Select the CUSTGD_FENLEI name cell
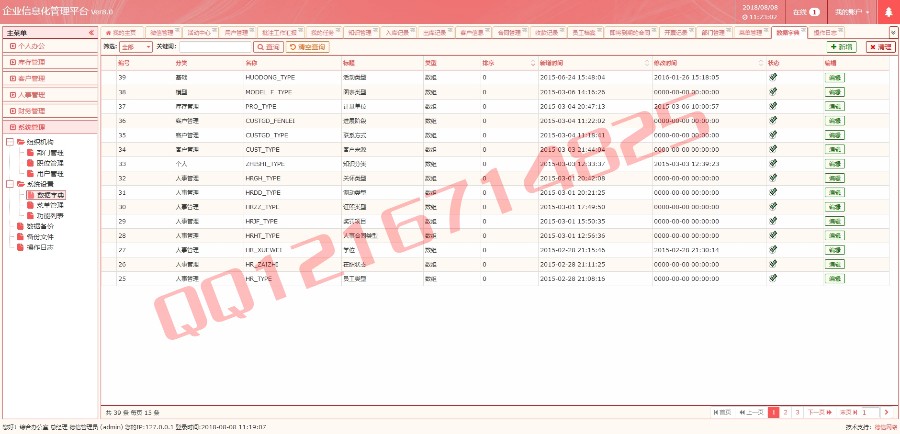Screen dimensions: 900x434 [270, 121]
